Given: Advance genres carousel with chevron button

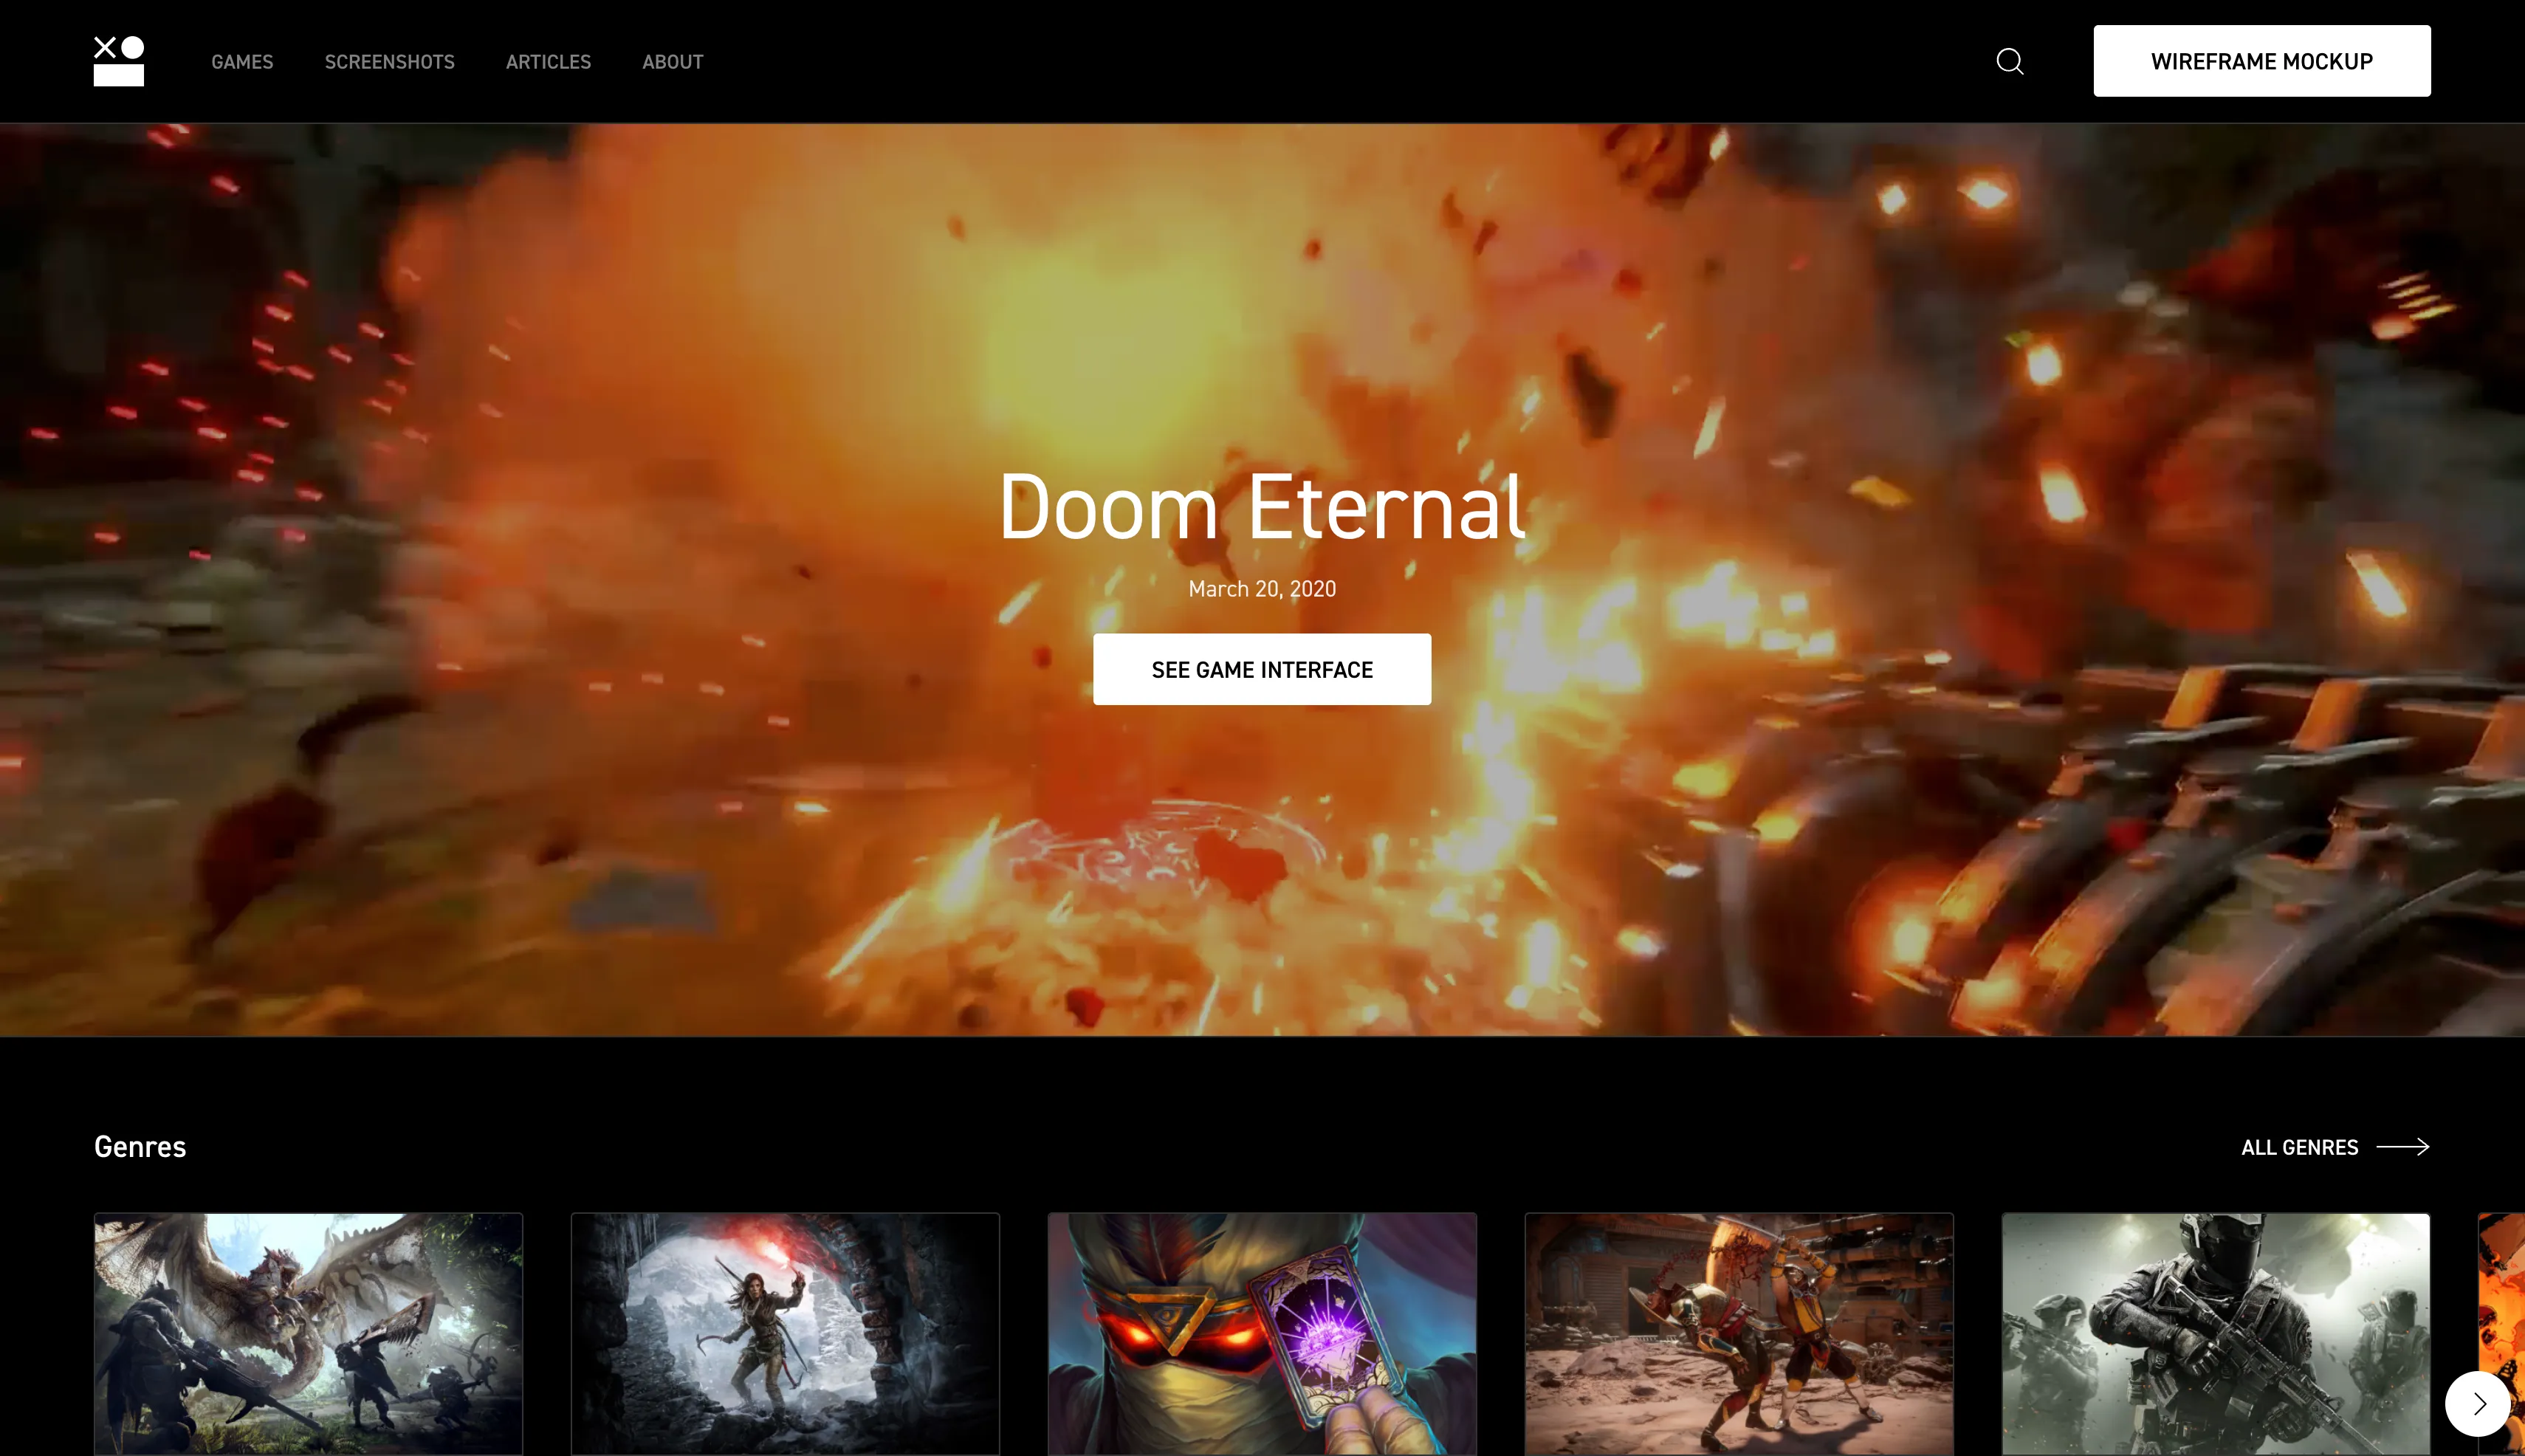Looking at the screenshot, I should point(2477,1403).
